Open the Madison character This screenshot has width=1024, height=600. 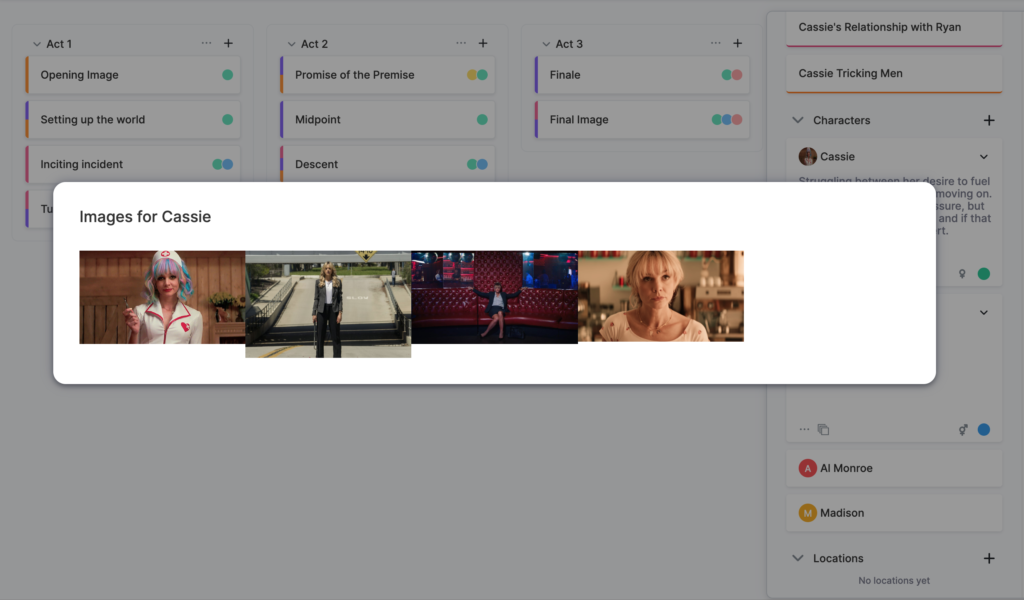point(894,513)
